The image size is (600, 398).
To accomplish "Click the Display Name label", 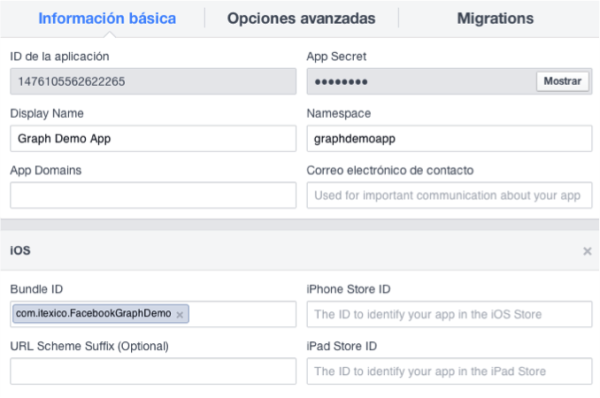I will [x=47, y=114].
